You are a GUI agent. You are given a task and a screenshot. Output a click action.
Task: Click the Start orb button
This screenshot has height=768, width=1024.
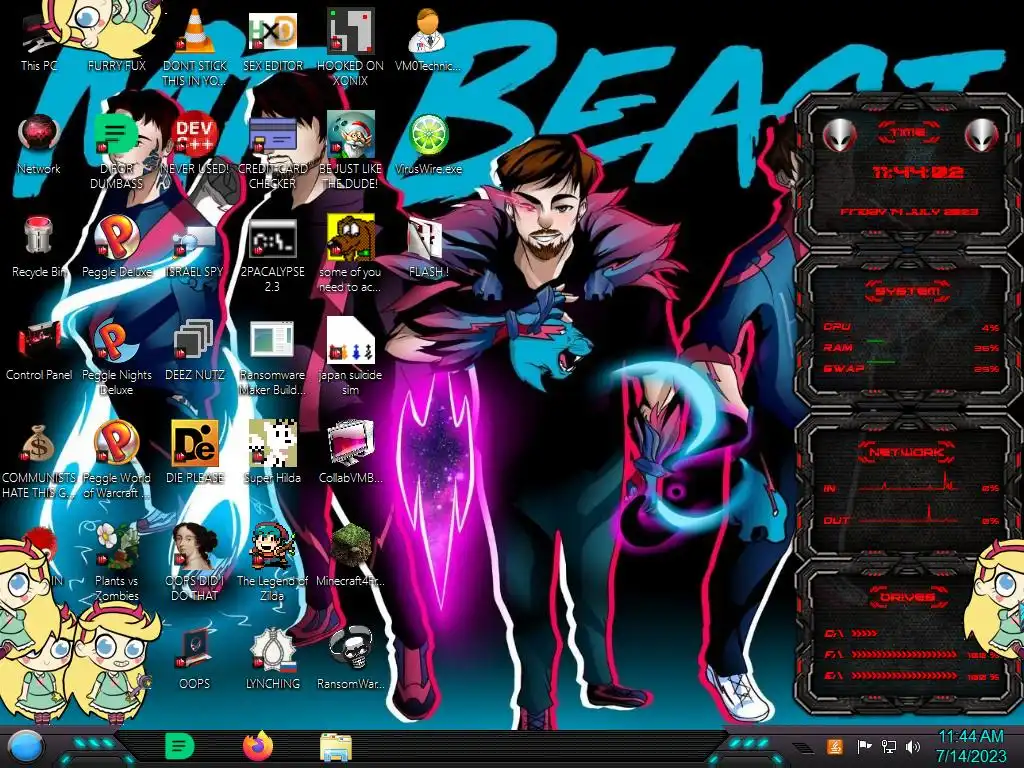pyautogui.click(x=25, y=747)
